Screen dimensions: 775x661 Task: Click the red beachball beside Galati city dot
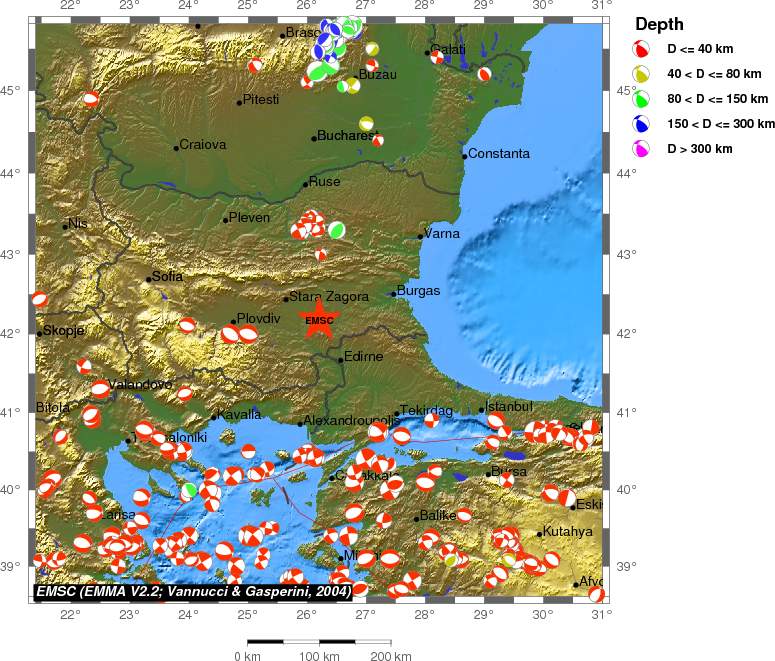coord(437,57)
